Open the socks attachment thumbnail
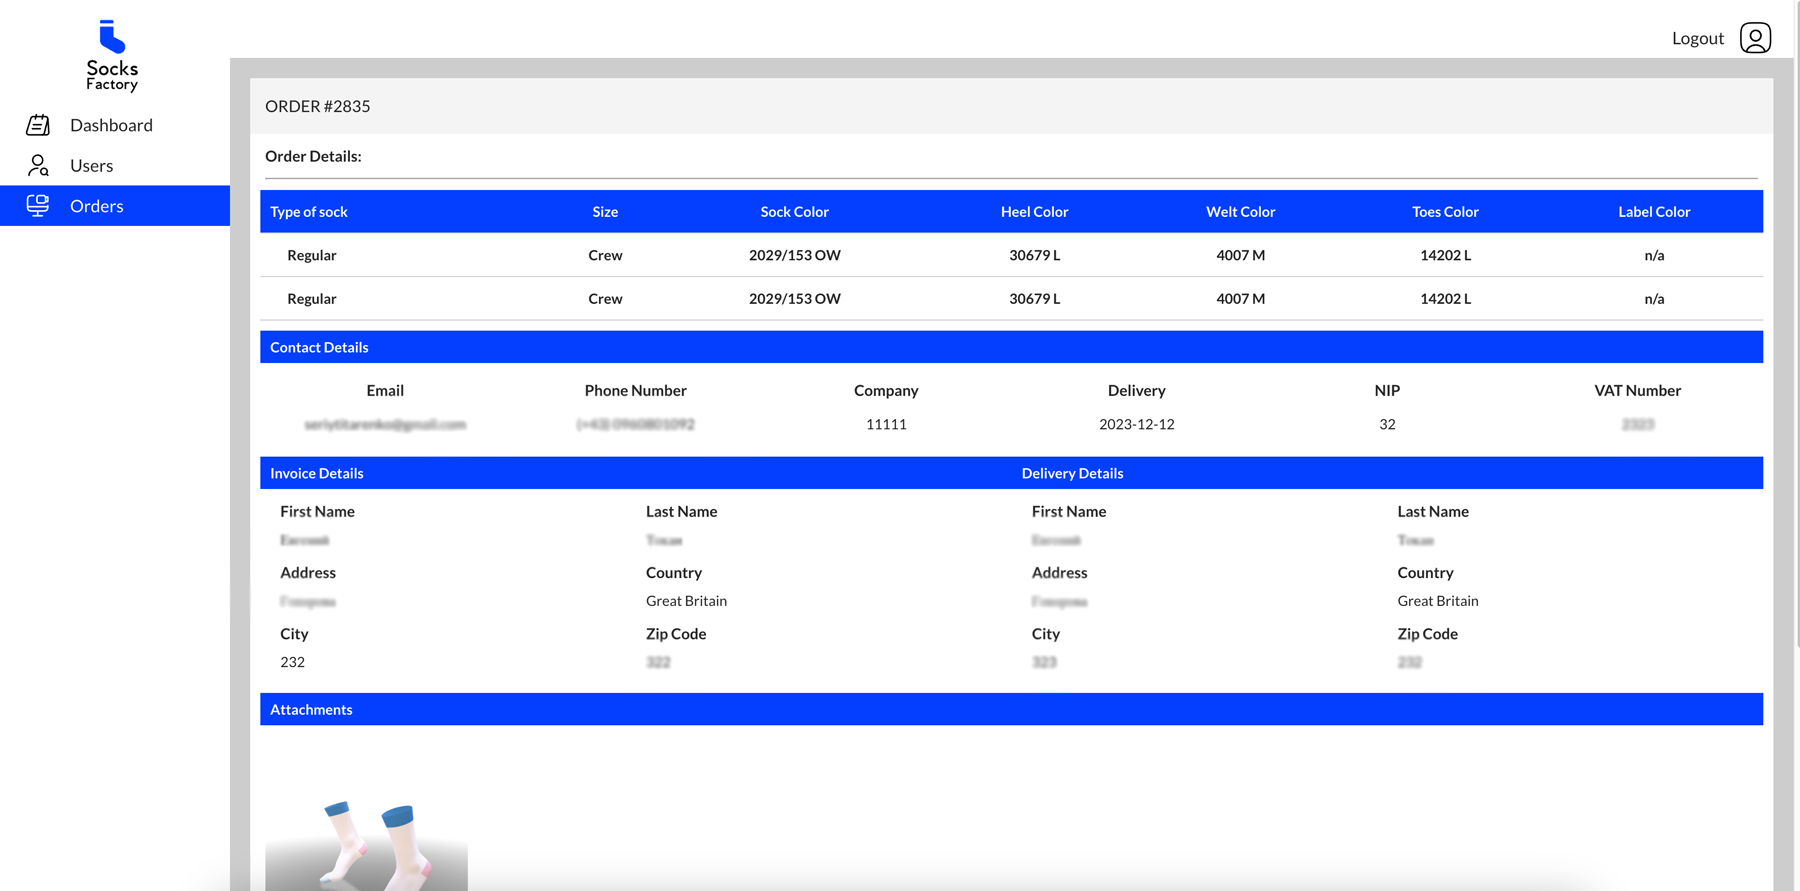 tap(366, 843)
